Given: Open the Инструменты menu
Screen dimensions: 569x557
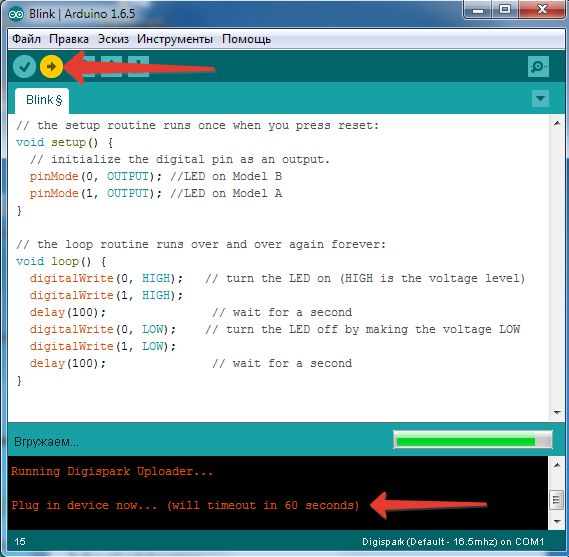Looking at the screenshot, I should pyautogui.click(x=175, y=39).
